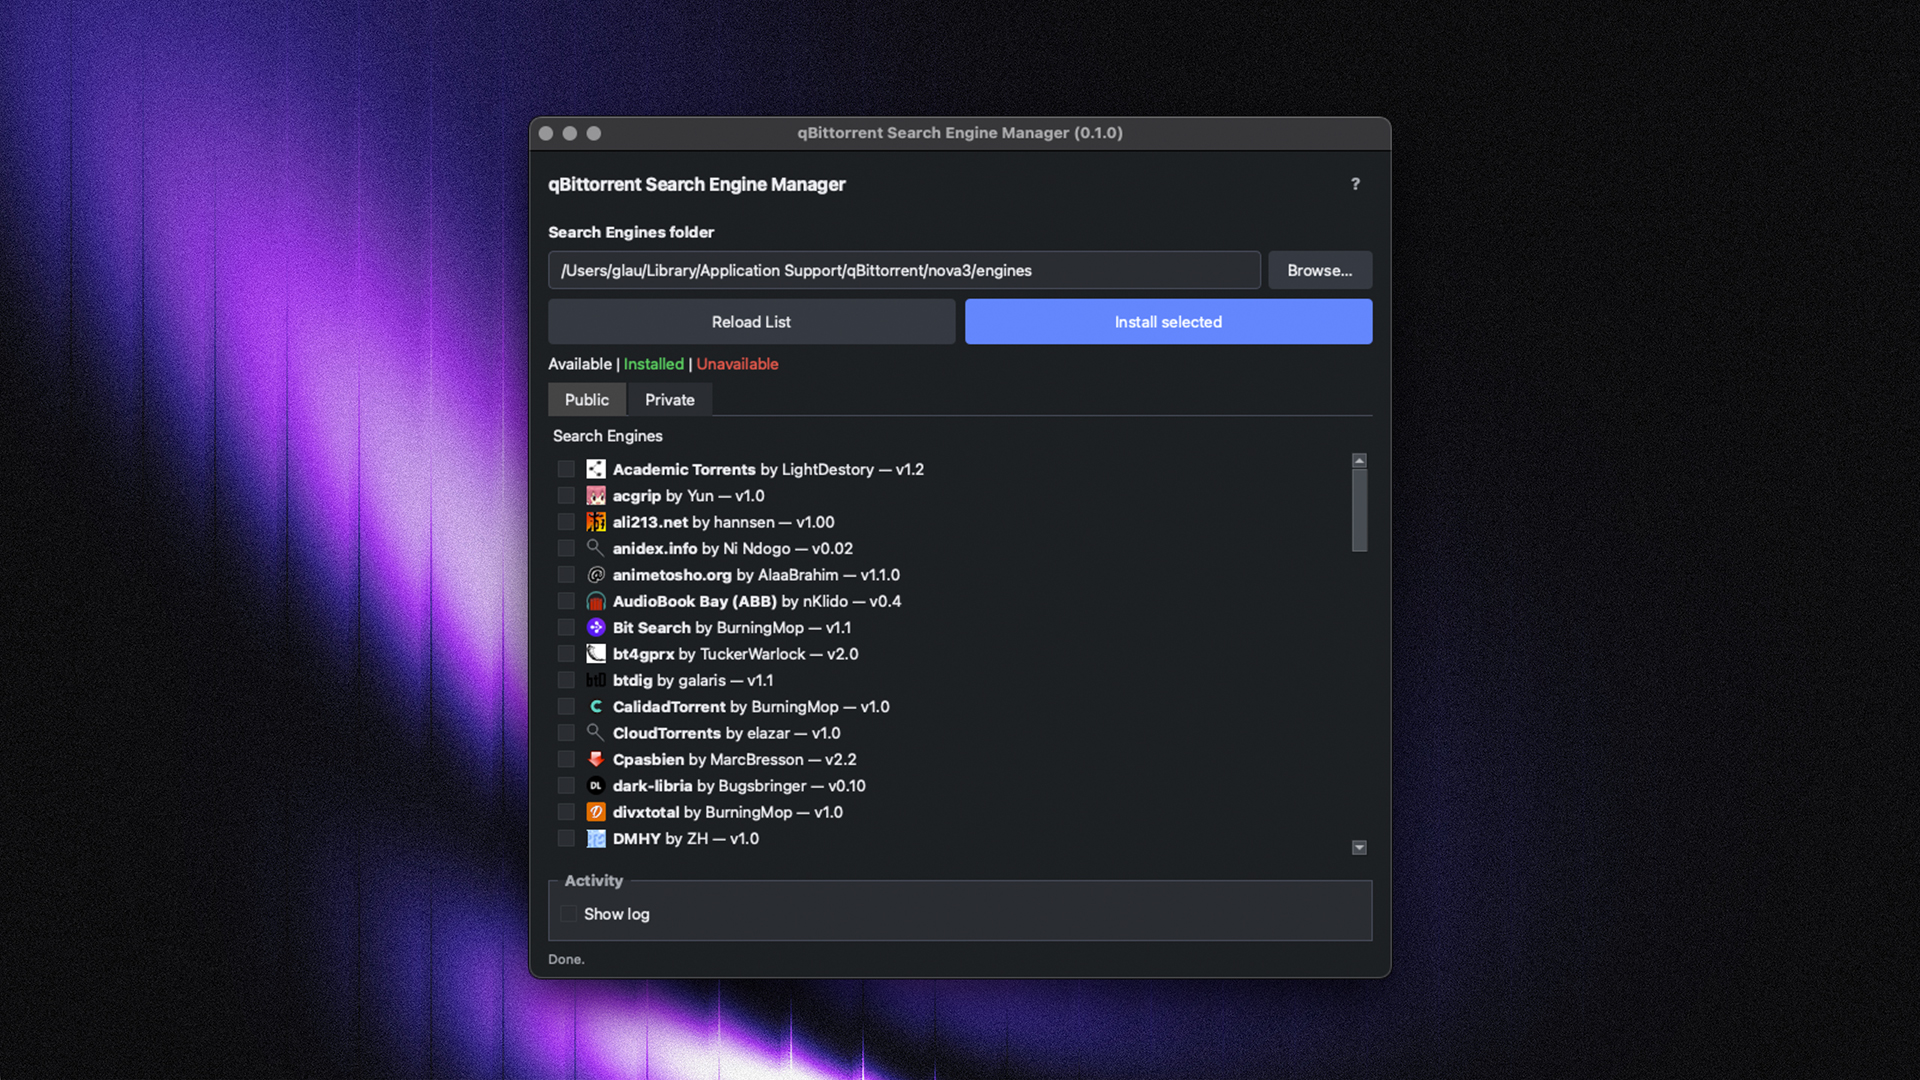Click the question mark help icon
The height and width of the screenshot is (1080, 1920).
[1355, 184]
